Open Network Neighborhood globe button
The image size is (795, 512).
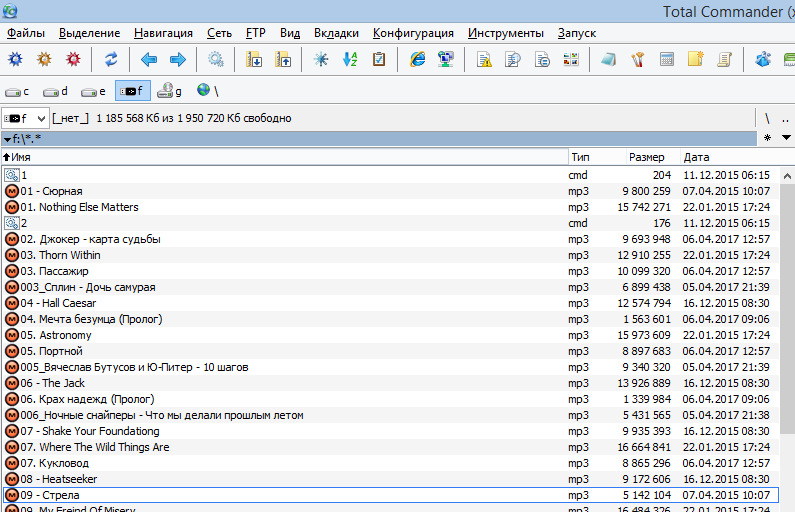click(x=208, y=91)
